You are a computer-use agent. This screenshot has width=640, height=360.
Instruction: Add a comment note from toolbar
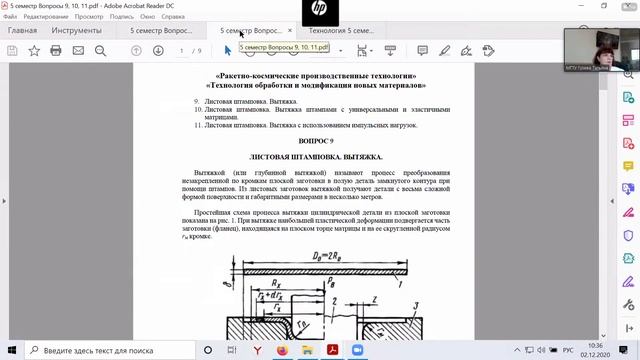click(422, 51)
